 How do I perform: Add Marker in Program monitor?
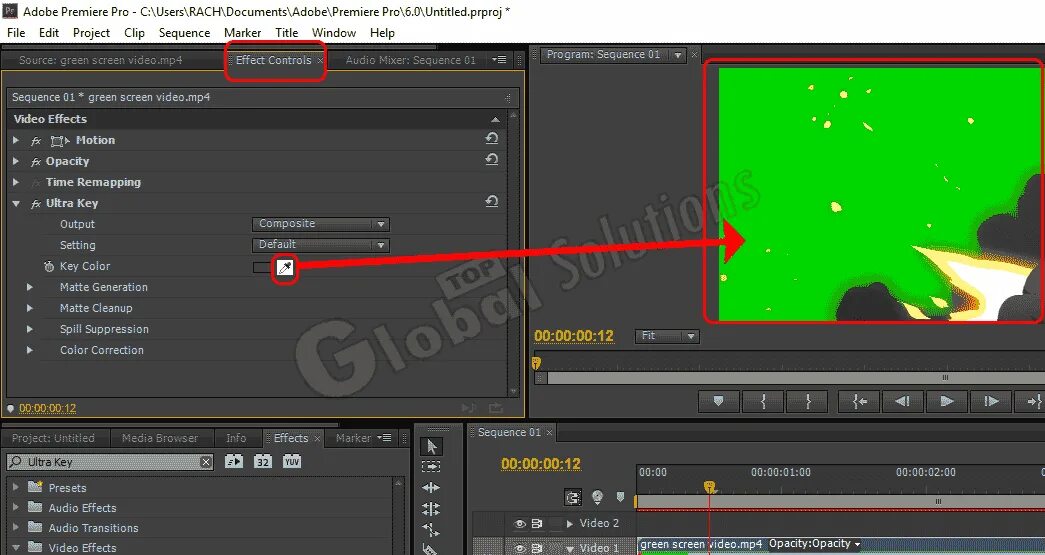pyautogui.click(x=718, y=401)
